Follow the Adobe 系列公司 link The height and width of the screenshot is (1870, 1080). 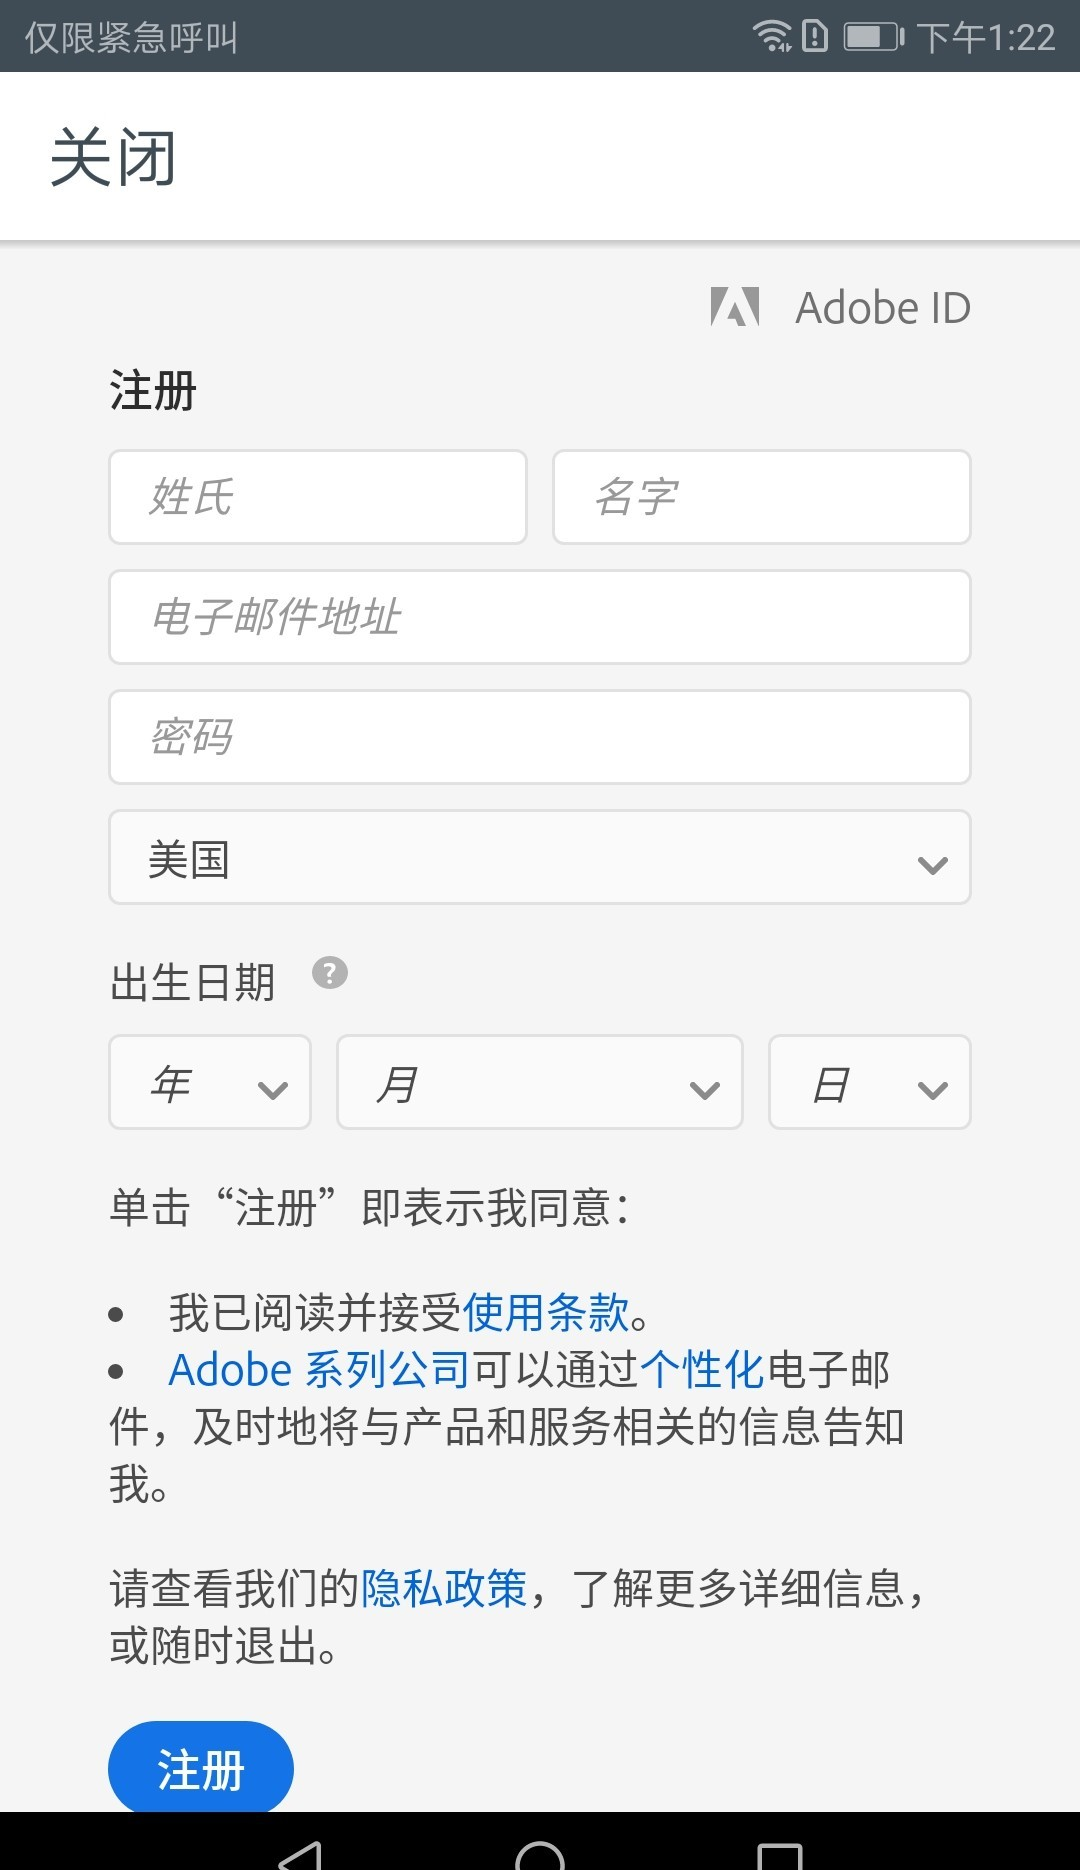(319, 1370)
